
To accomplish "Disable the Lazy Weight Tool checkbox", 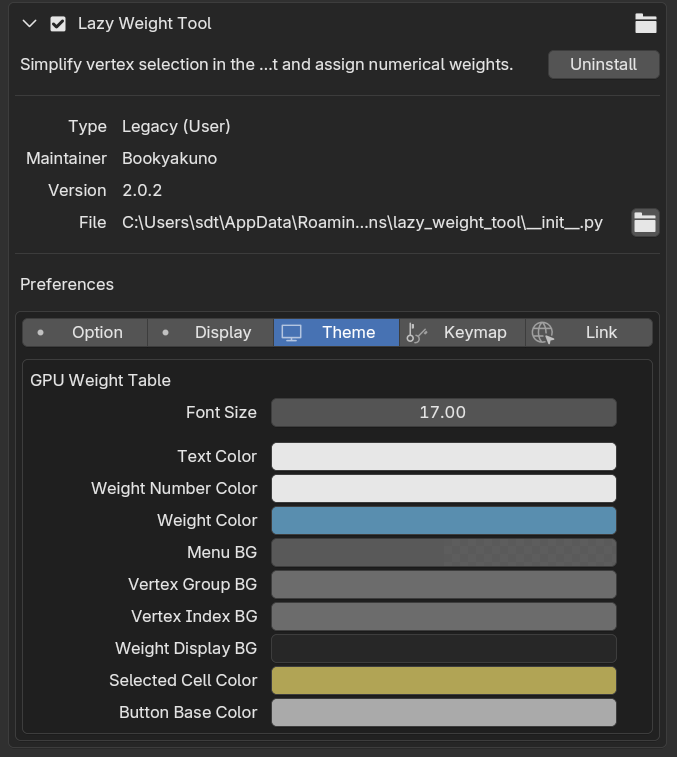I will [58, 24].
